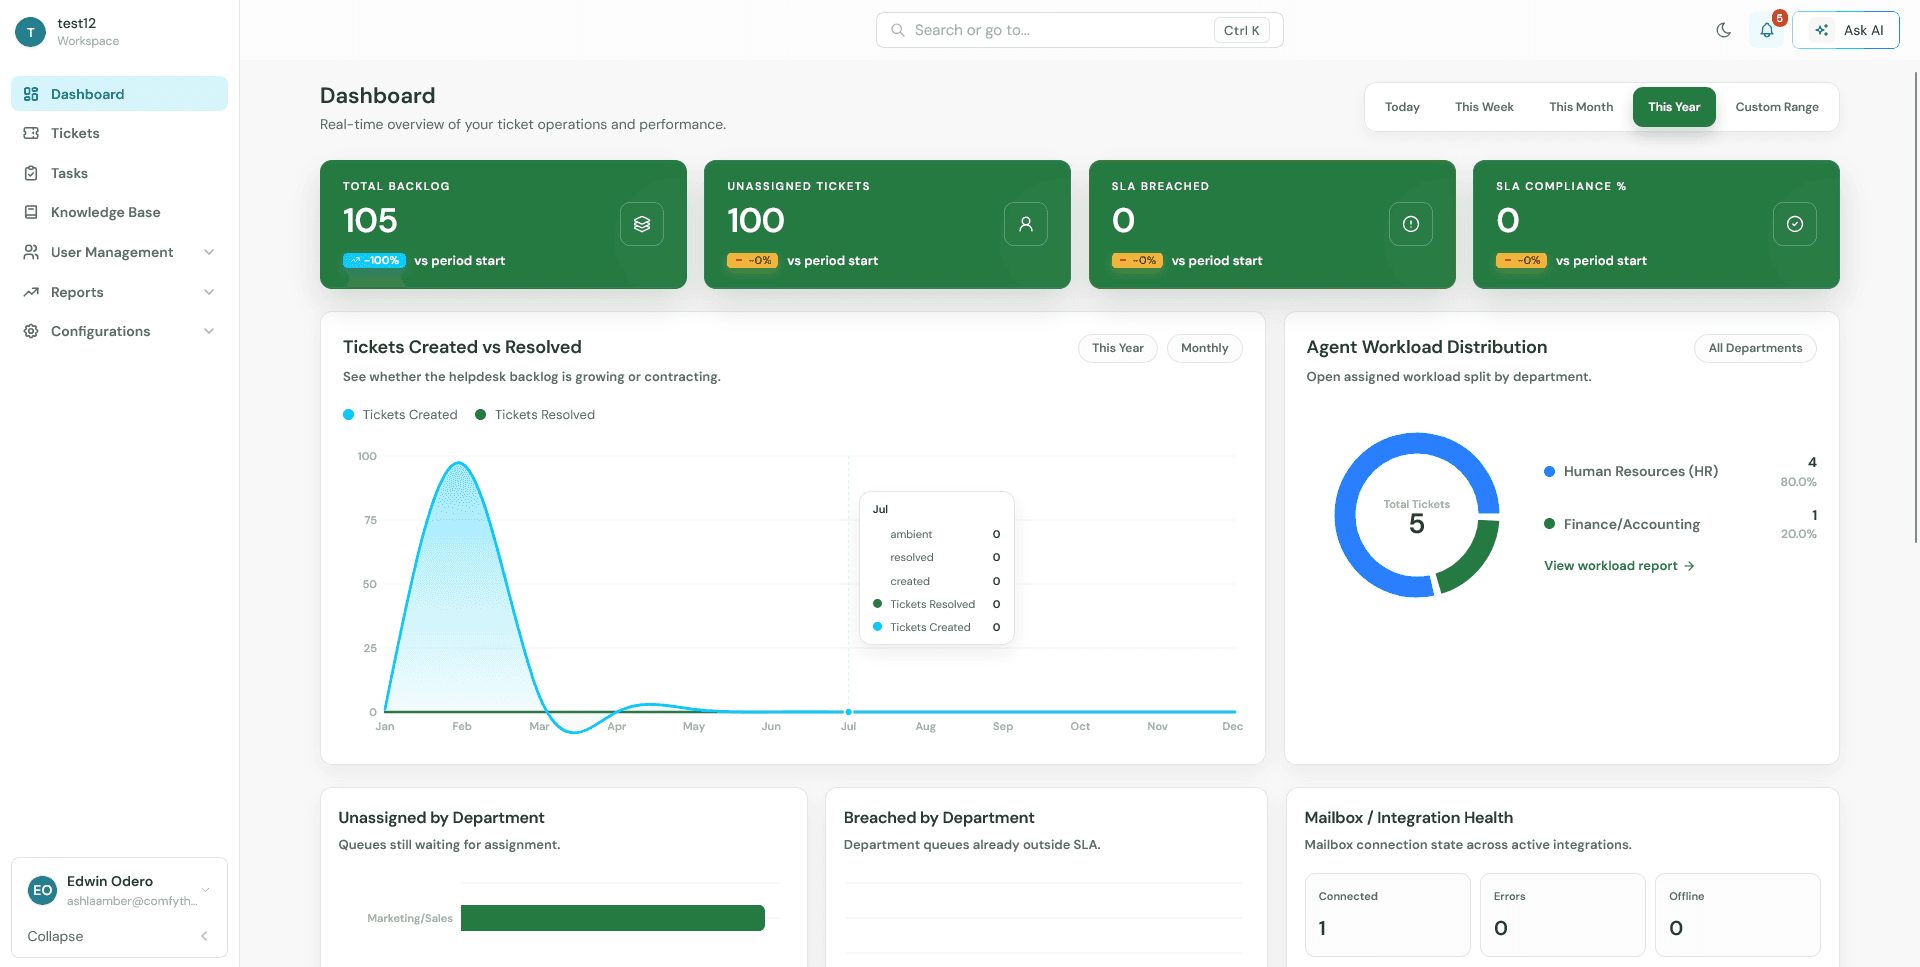The height and width of the screenshot is (967, 1920).
Task: Click the Knowledge Base book icon
Action: pyautogui.click(x=31, y=212)
